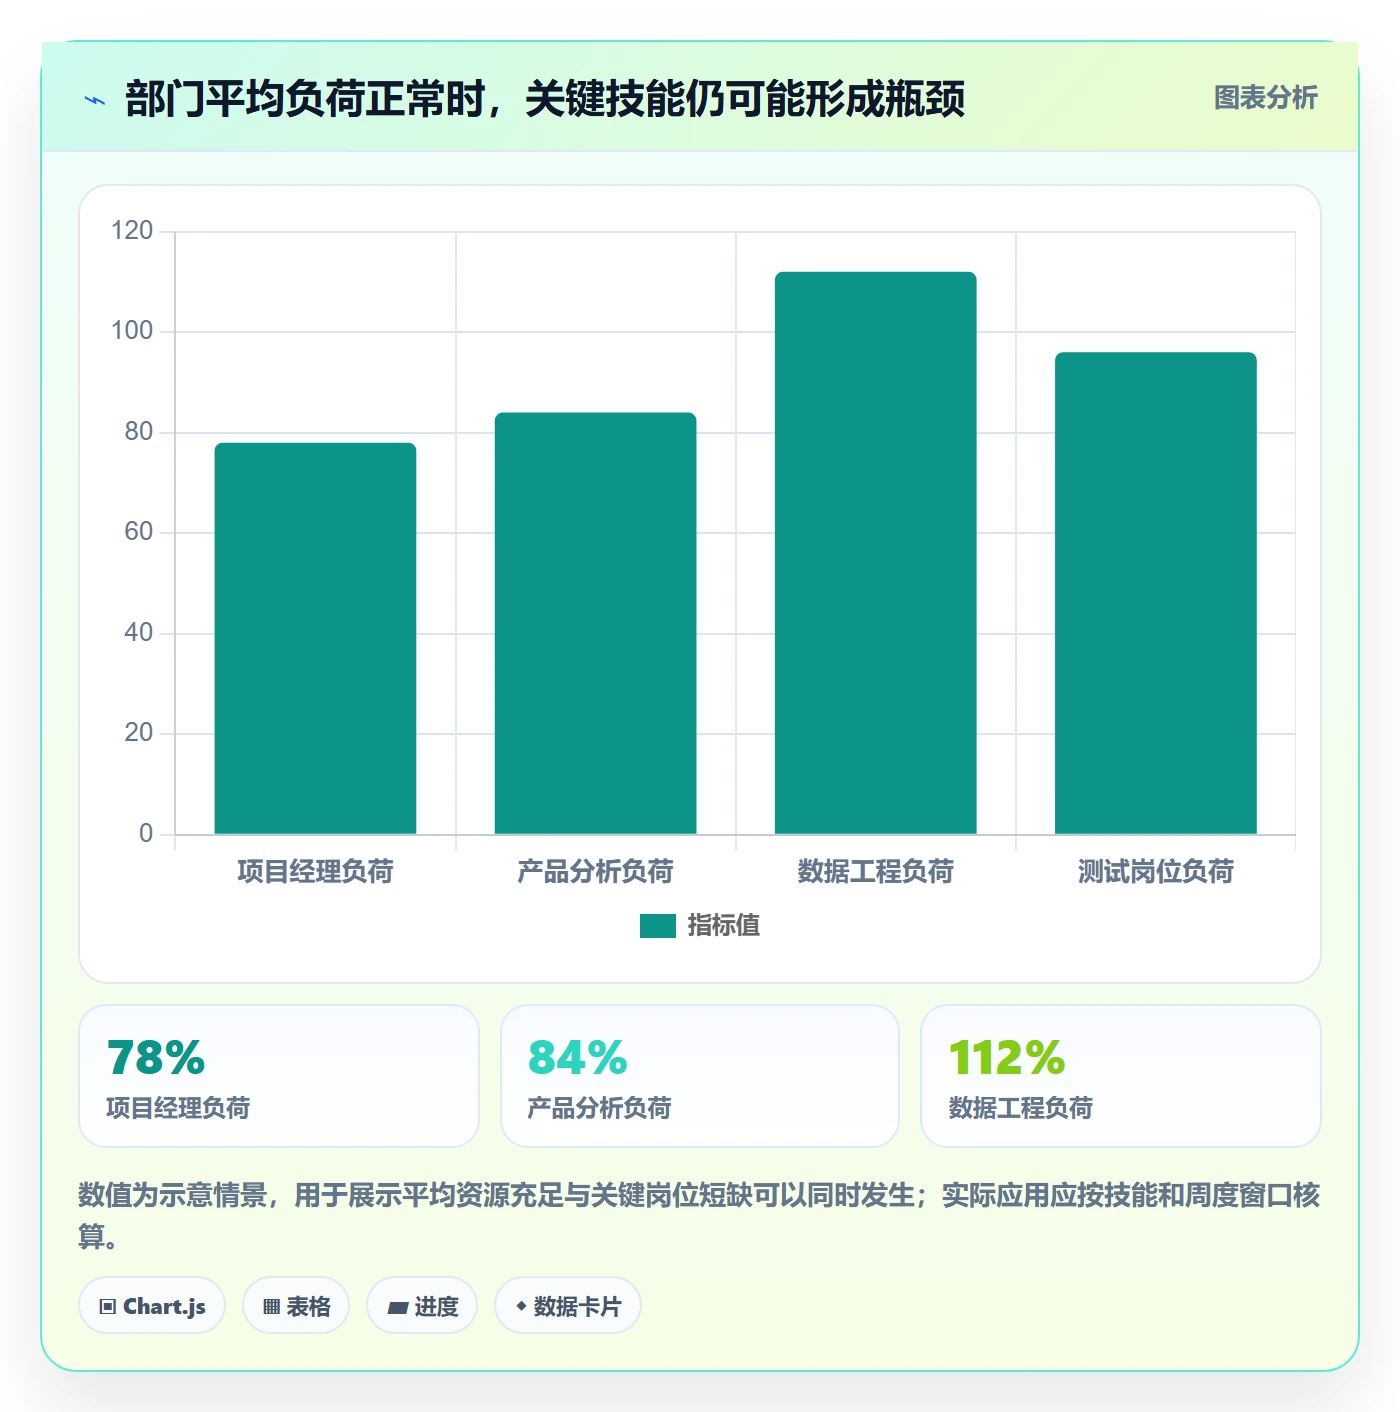
Task: Click the 112% 数据工程负荷 data card
Action: tap(1121, 1076)
